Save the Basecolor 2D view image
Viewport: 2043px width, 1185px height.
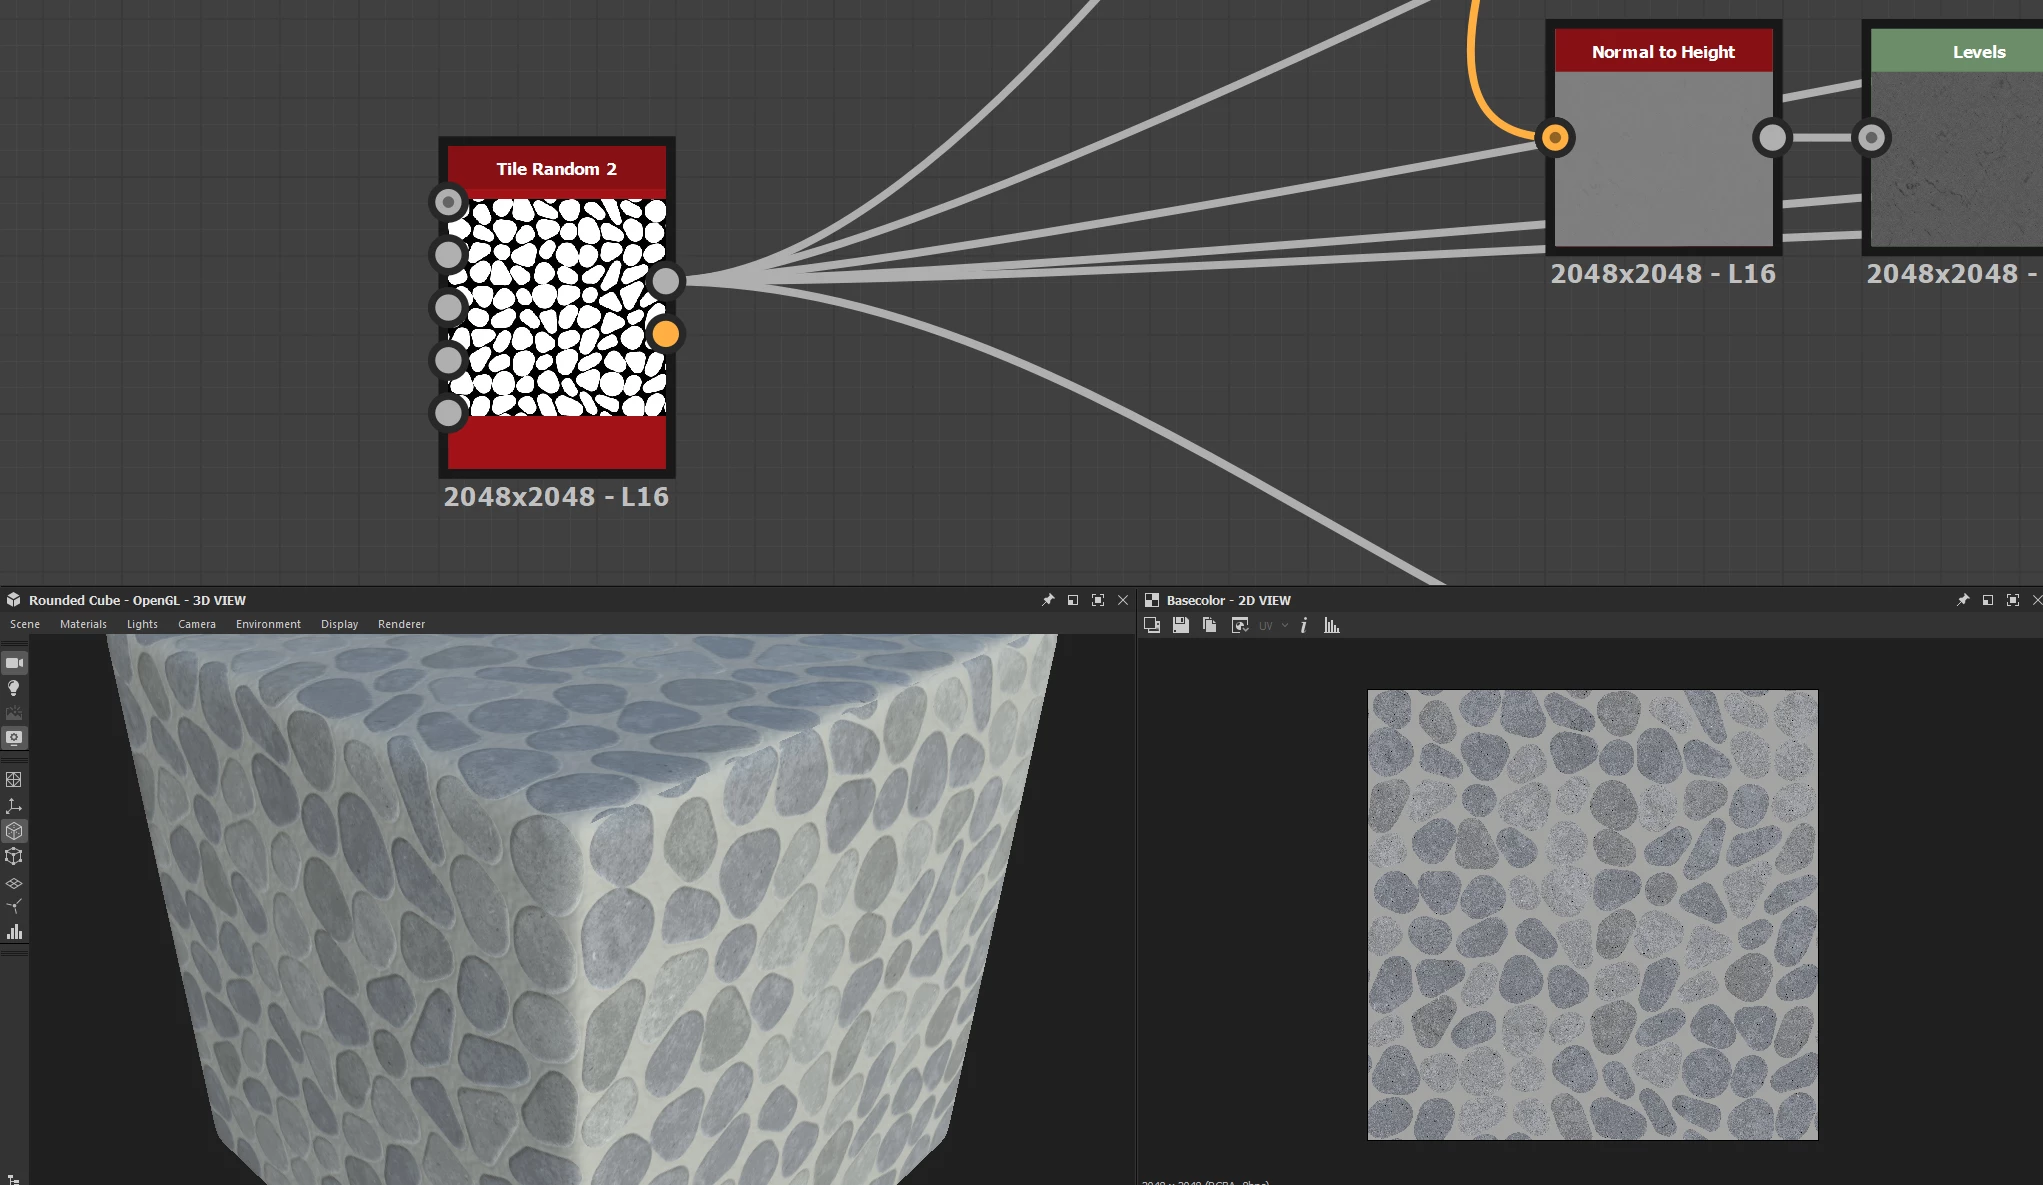(1181, 625)
